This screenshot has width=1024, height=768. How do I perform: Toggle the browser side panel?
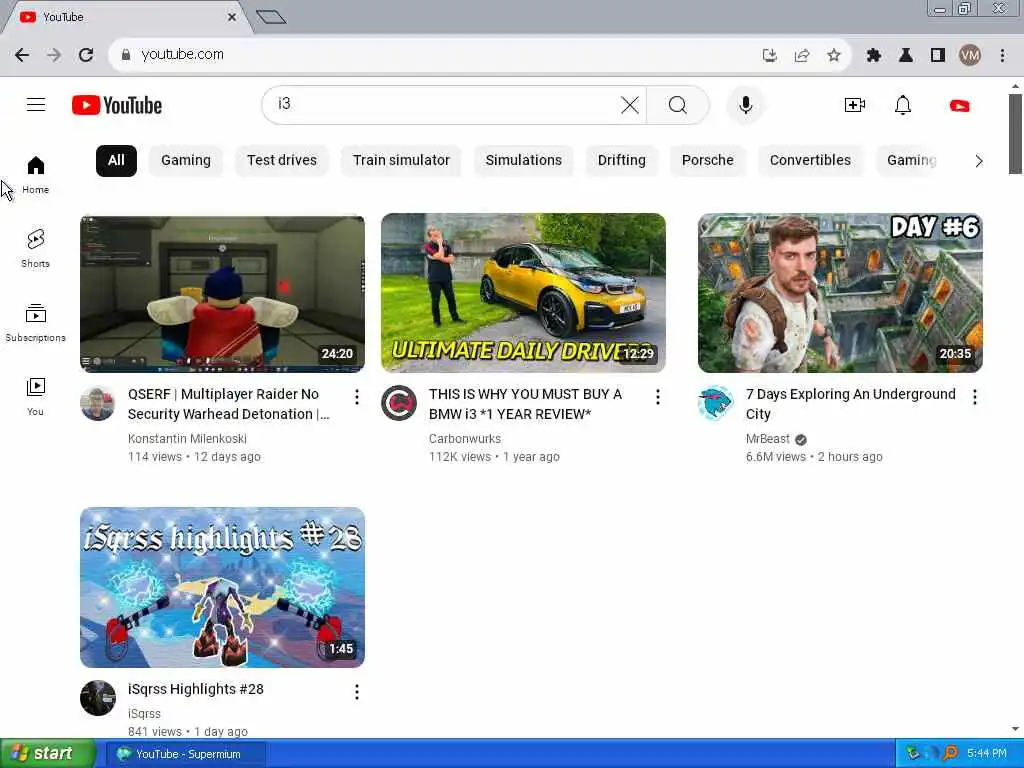(x=938, y=56)
